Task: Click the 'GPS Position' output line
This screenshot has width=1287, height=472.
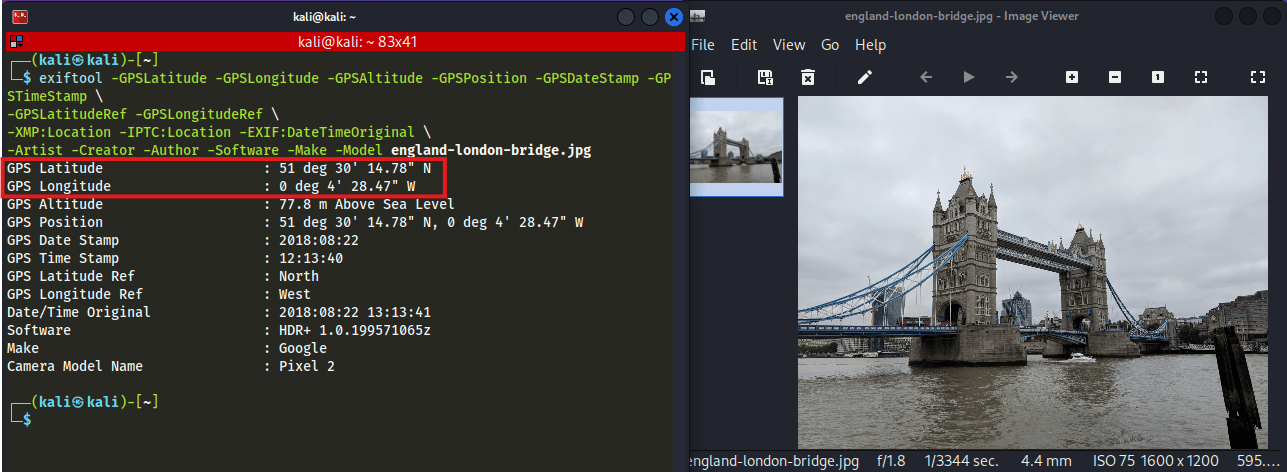Action: click(x=295, y=222)
